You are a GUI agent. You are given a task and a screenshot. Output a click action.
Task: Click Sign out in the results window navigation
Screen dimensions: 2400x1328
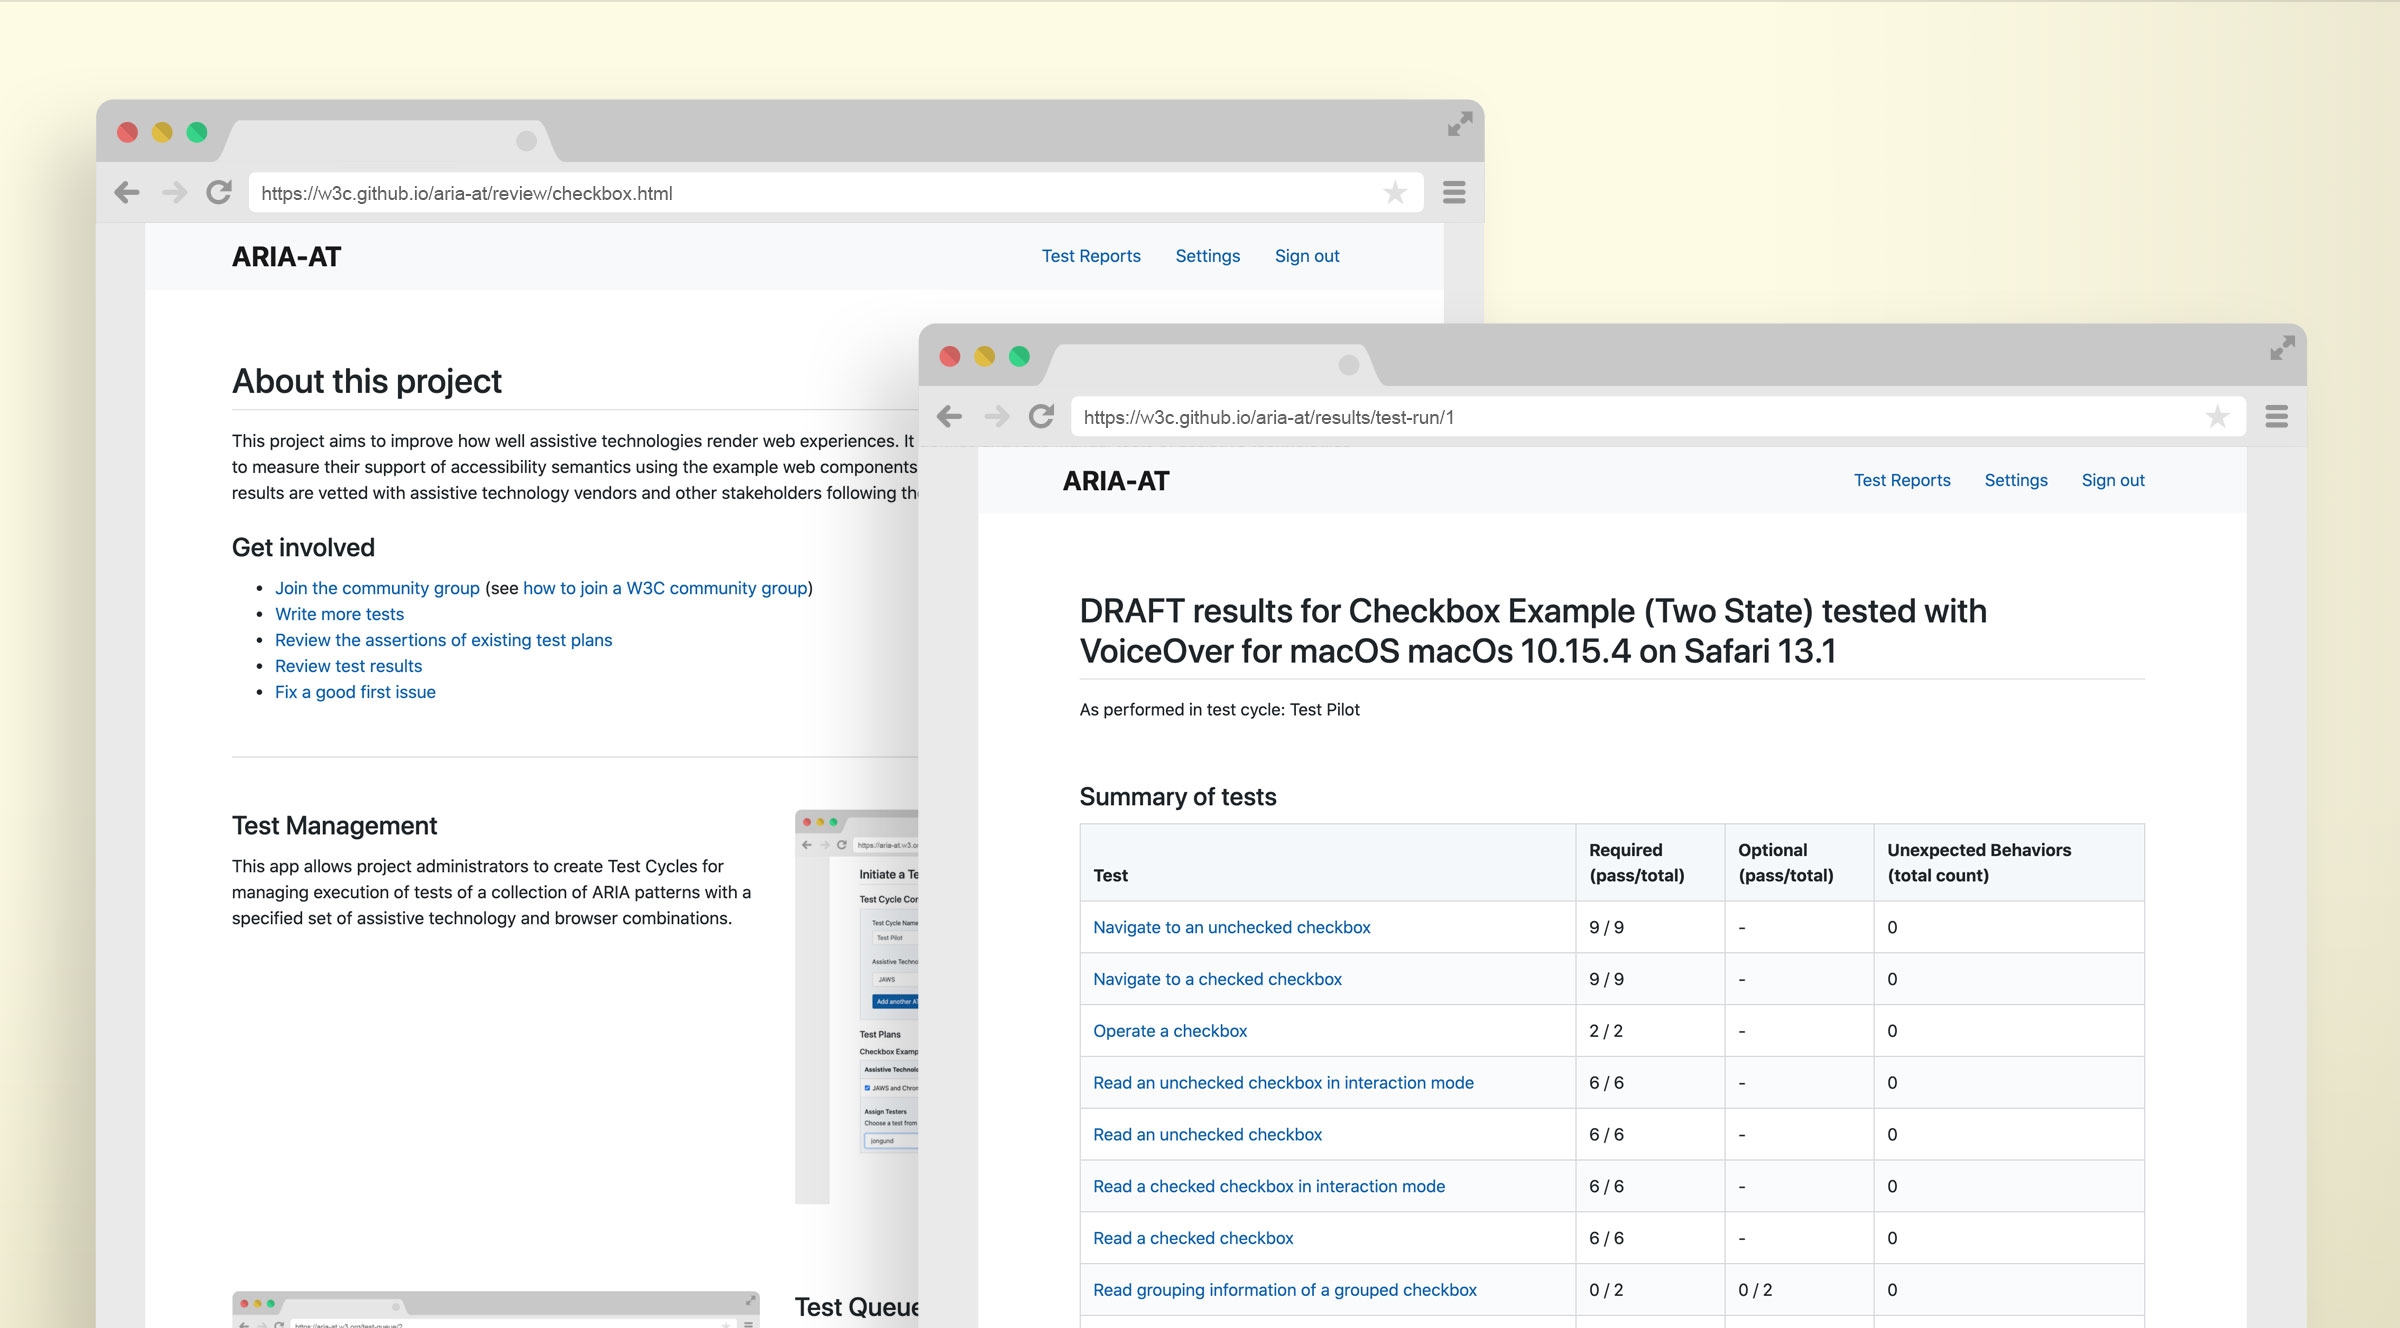click(2113, 480)
